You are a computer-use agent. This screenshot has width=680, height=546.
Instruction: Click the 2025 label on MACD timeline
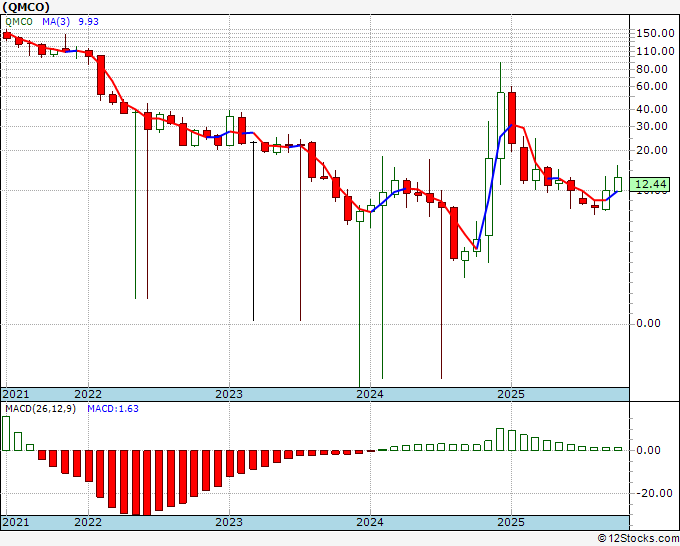click(511, 522)
